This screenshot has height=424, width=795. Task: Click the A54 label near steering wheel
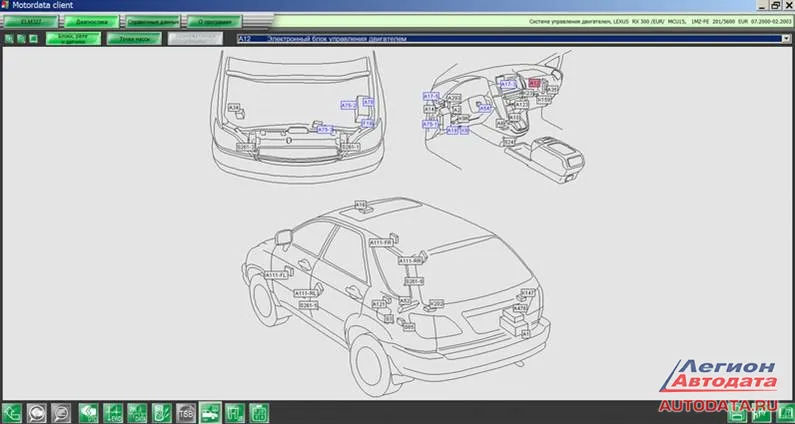(485, 108)
